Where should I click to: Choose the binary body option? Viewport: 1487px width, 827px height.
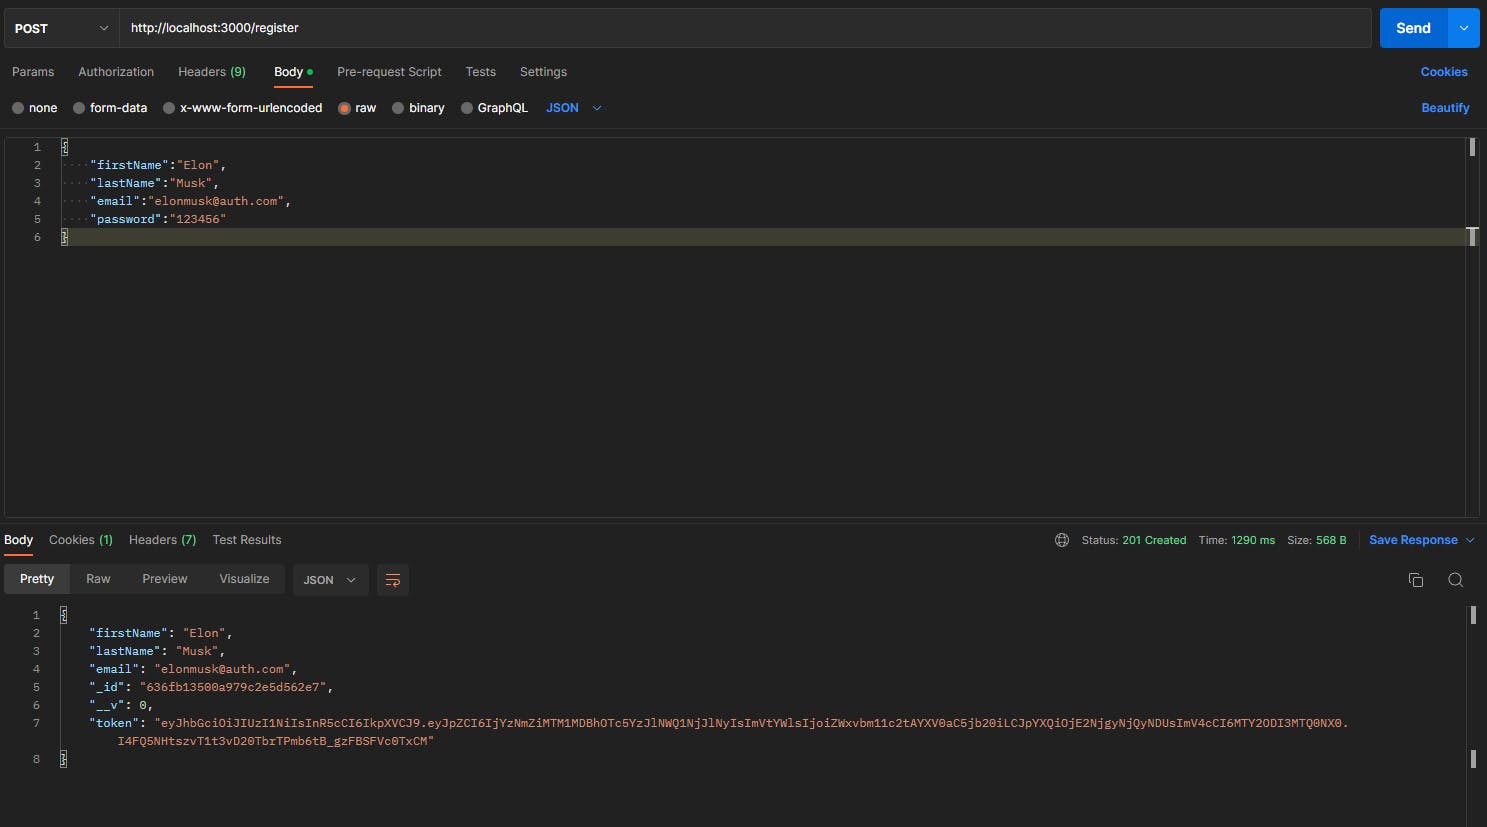point(398,108)
